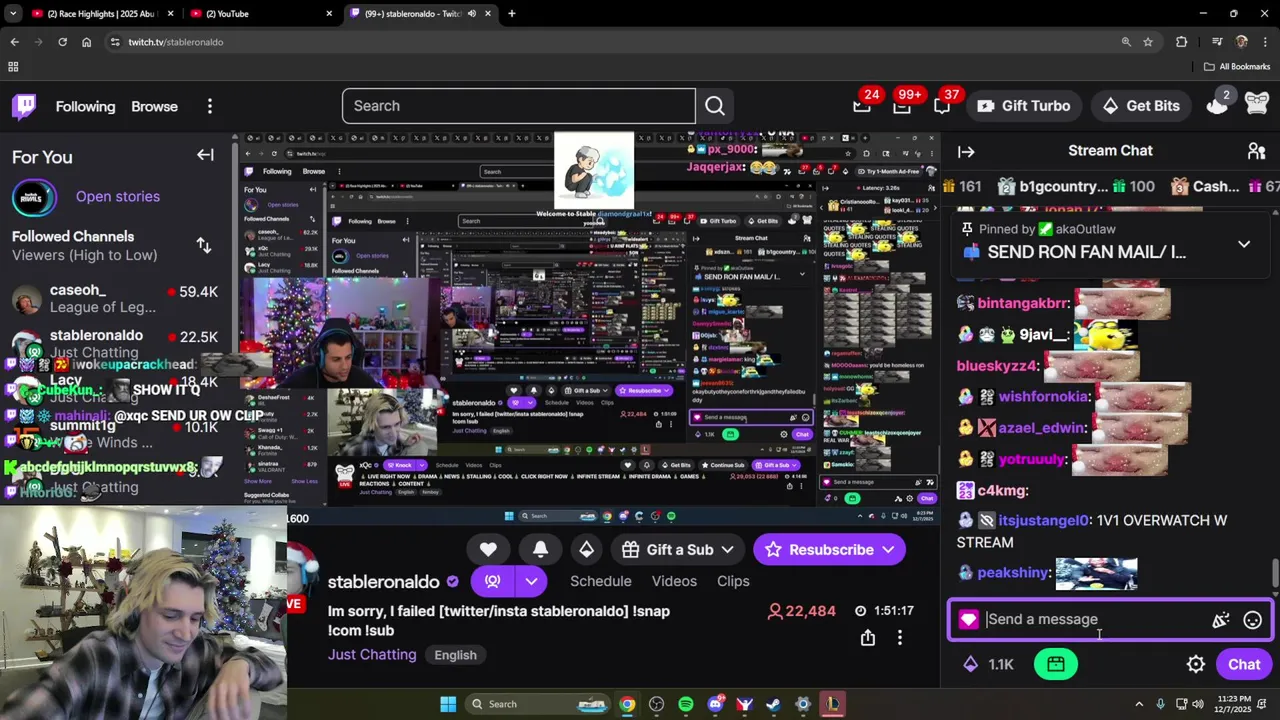Open the Clips tab
The image size is (1280, 720).
pyautogui.click(x=733, y=581)
